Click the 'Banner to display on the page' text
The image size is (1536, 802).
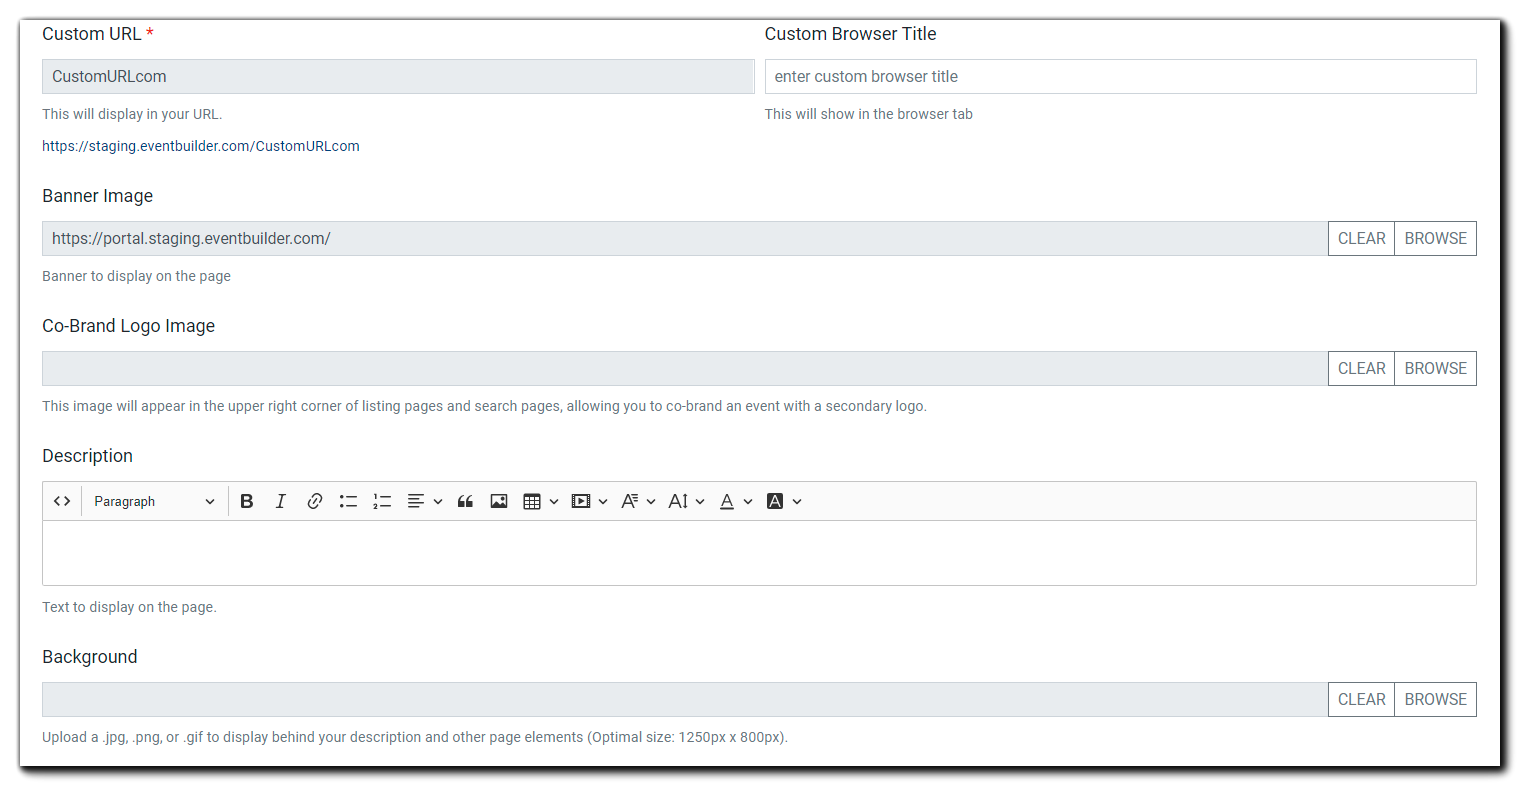[136, 276]
